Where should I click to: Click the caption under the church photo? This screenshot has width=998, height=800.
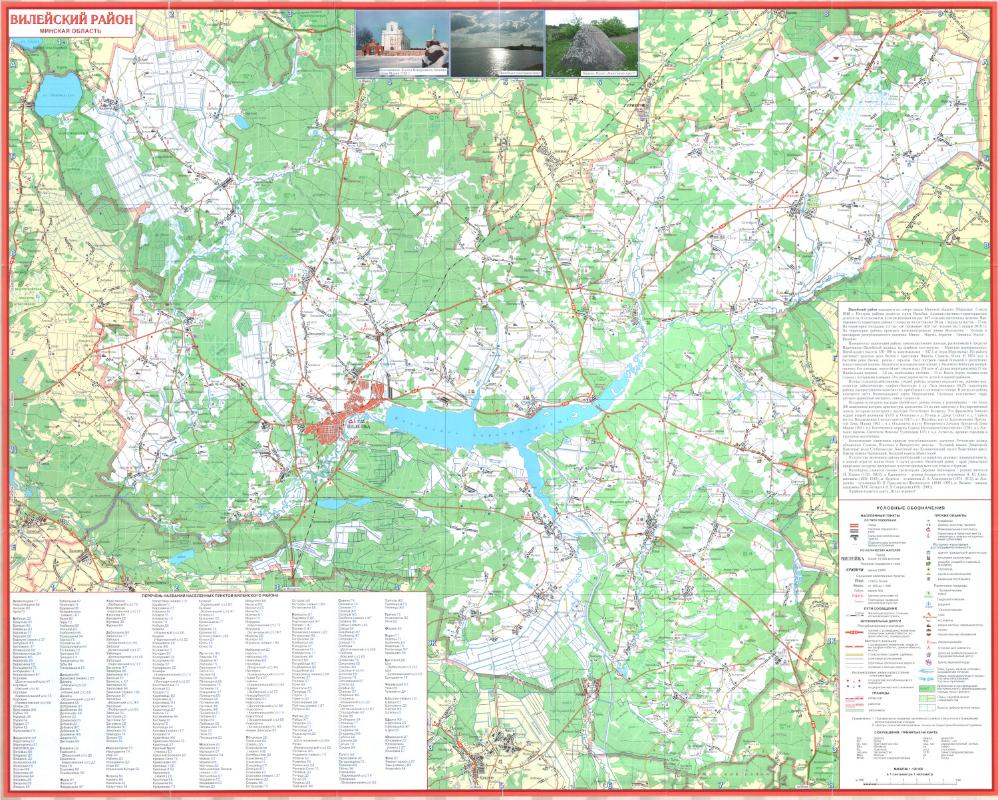[402, 71]
